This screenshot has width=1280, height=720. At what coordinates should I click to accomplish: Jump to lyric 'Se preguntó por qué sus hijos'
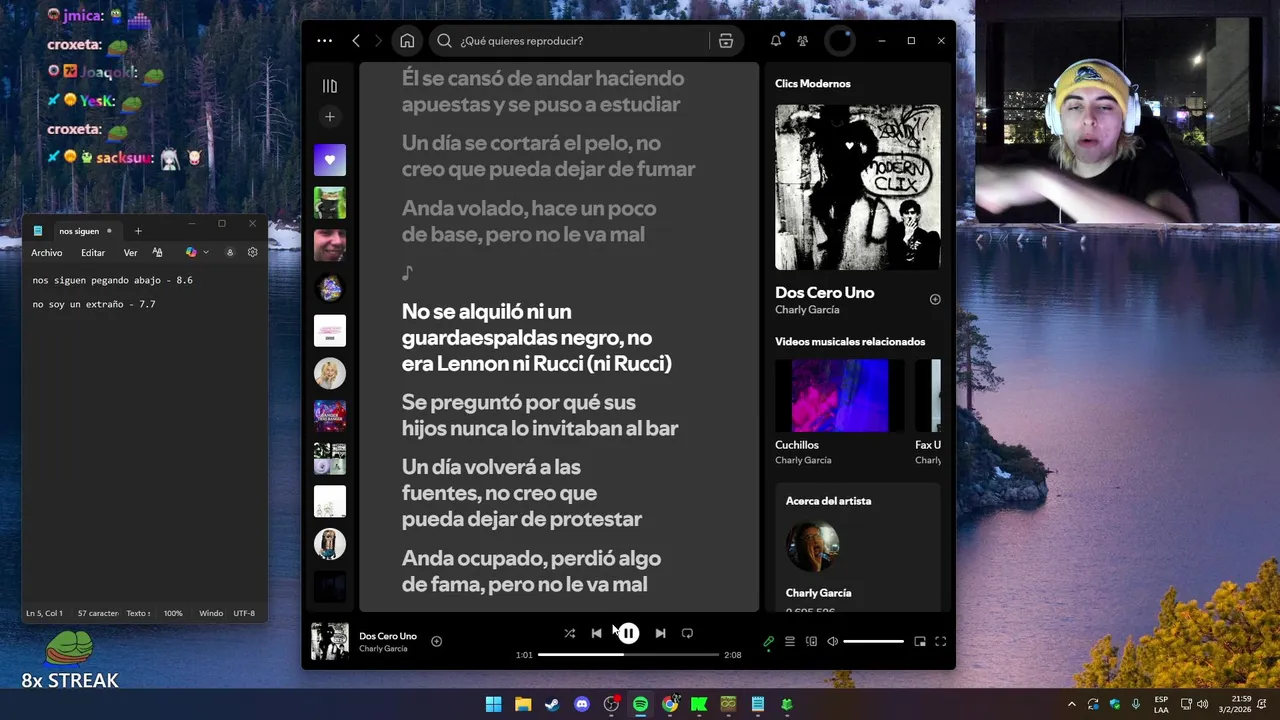(x=540, y=415)
